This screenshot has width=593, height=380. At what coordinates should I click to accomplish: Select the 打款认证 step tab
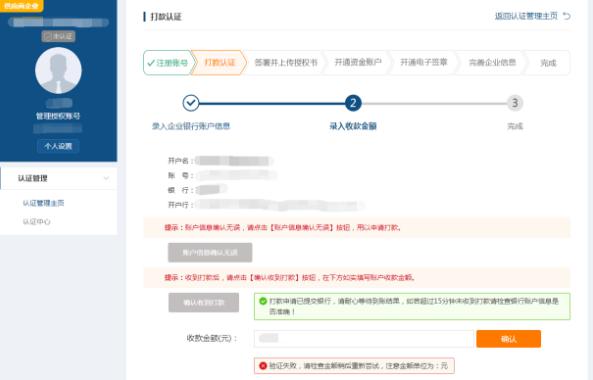click(219, 63)
